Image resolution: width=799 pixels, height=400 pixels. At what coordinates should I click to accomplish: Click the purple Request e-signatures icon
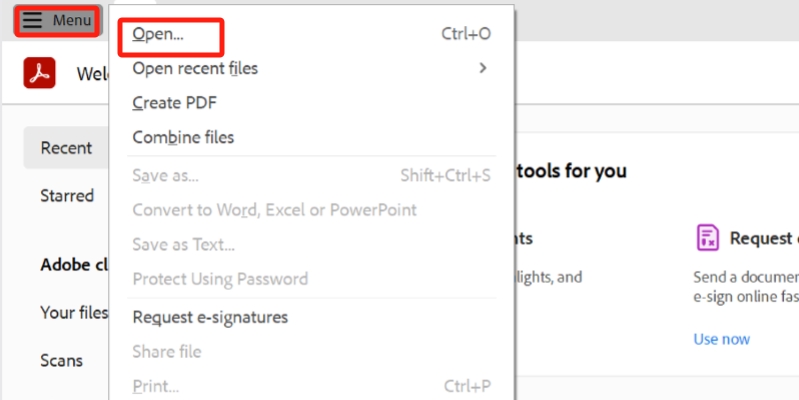(x=708, y=238)
